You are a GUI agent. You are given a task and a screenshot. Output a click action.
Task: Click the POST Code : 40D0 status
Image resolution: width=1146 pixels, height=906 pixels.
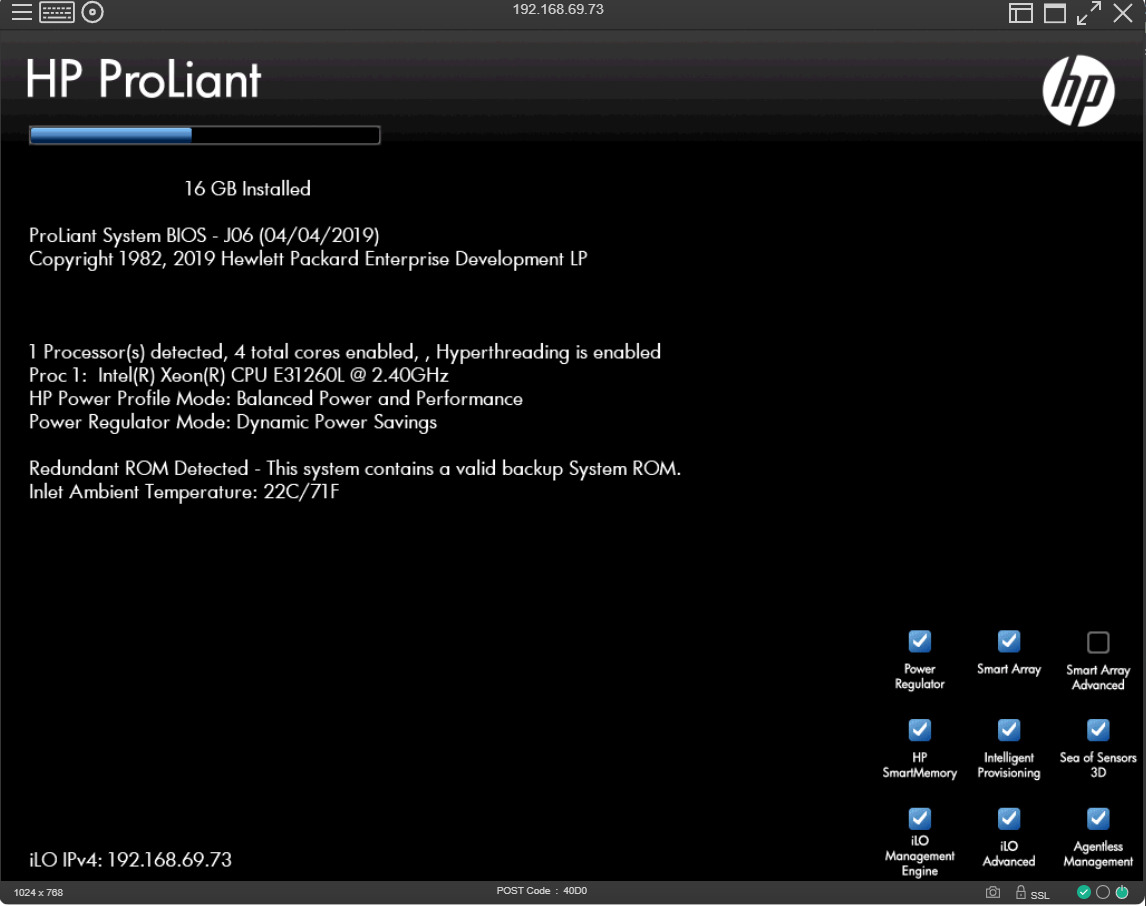pyautogui.click(x=542, y=891)
